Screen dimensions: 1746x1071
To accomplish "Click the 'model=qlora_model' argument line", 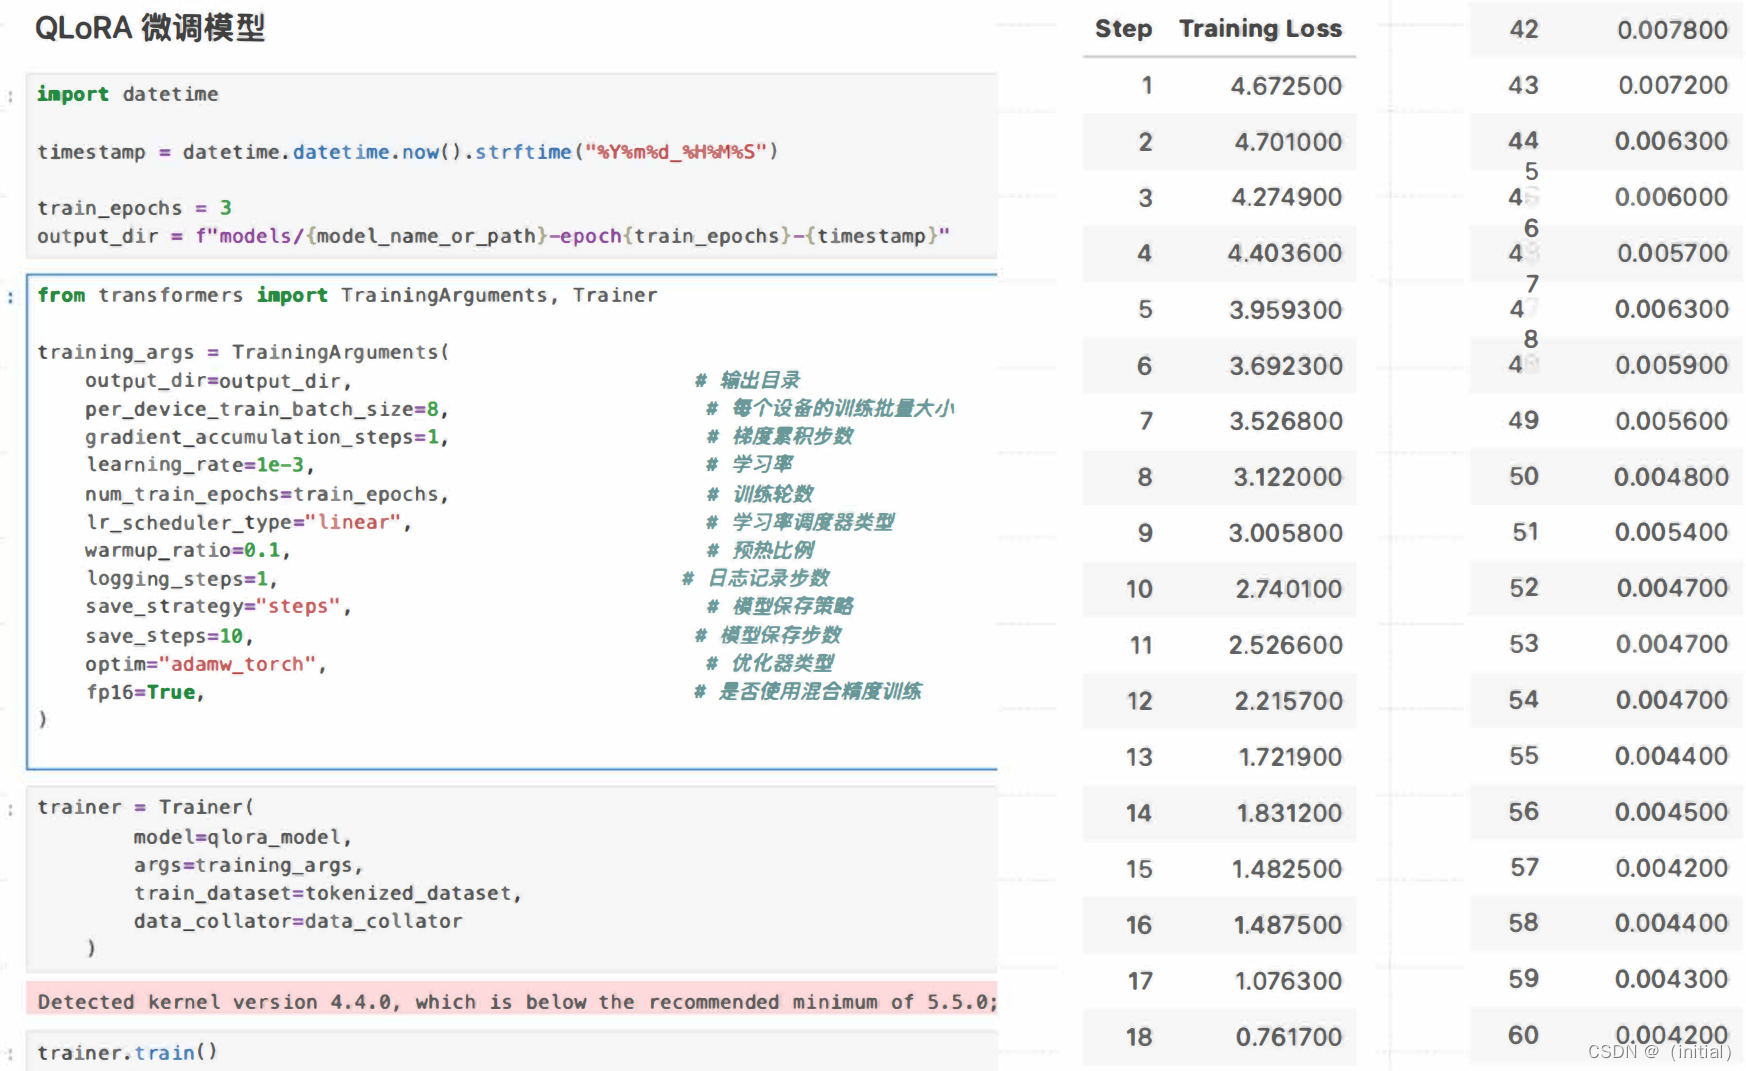I will [243, 837].
